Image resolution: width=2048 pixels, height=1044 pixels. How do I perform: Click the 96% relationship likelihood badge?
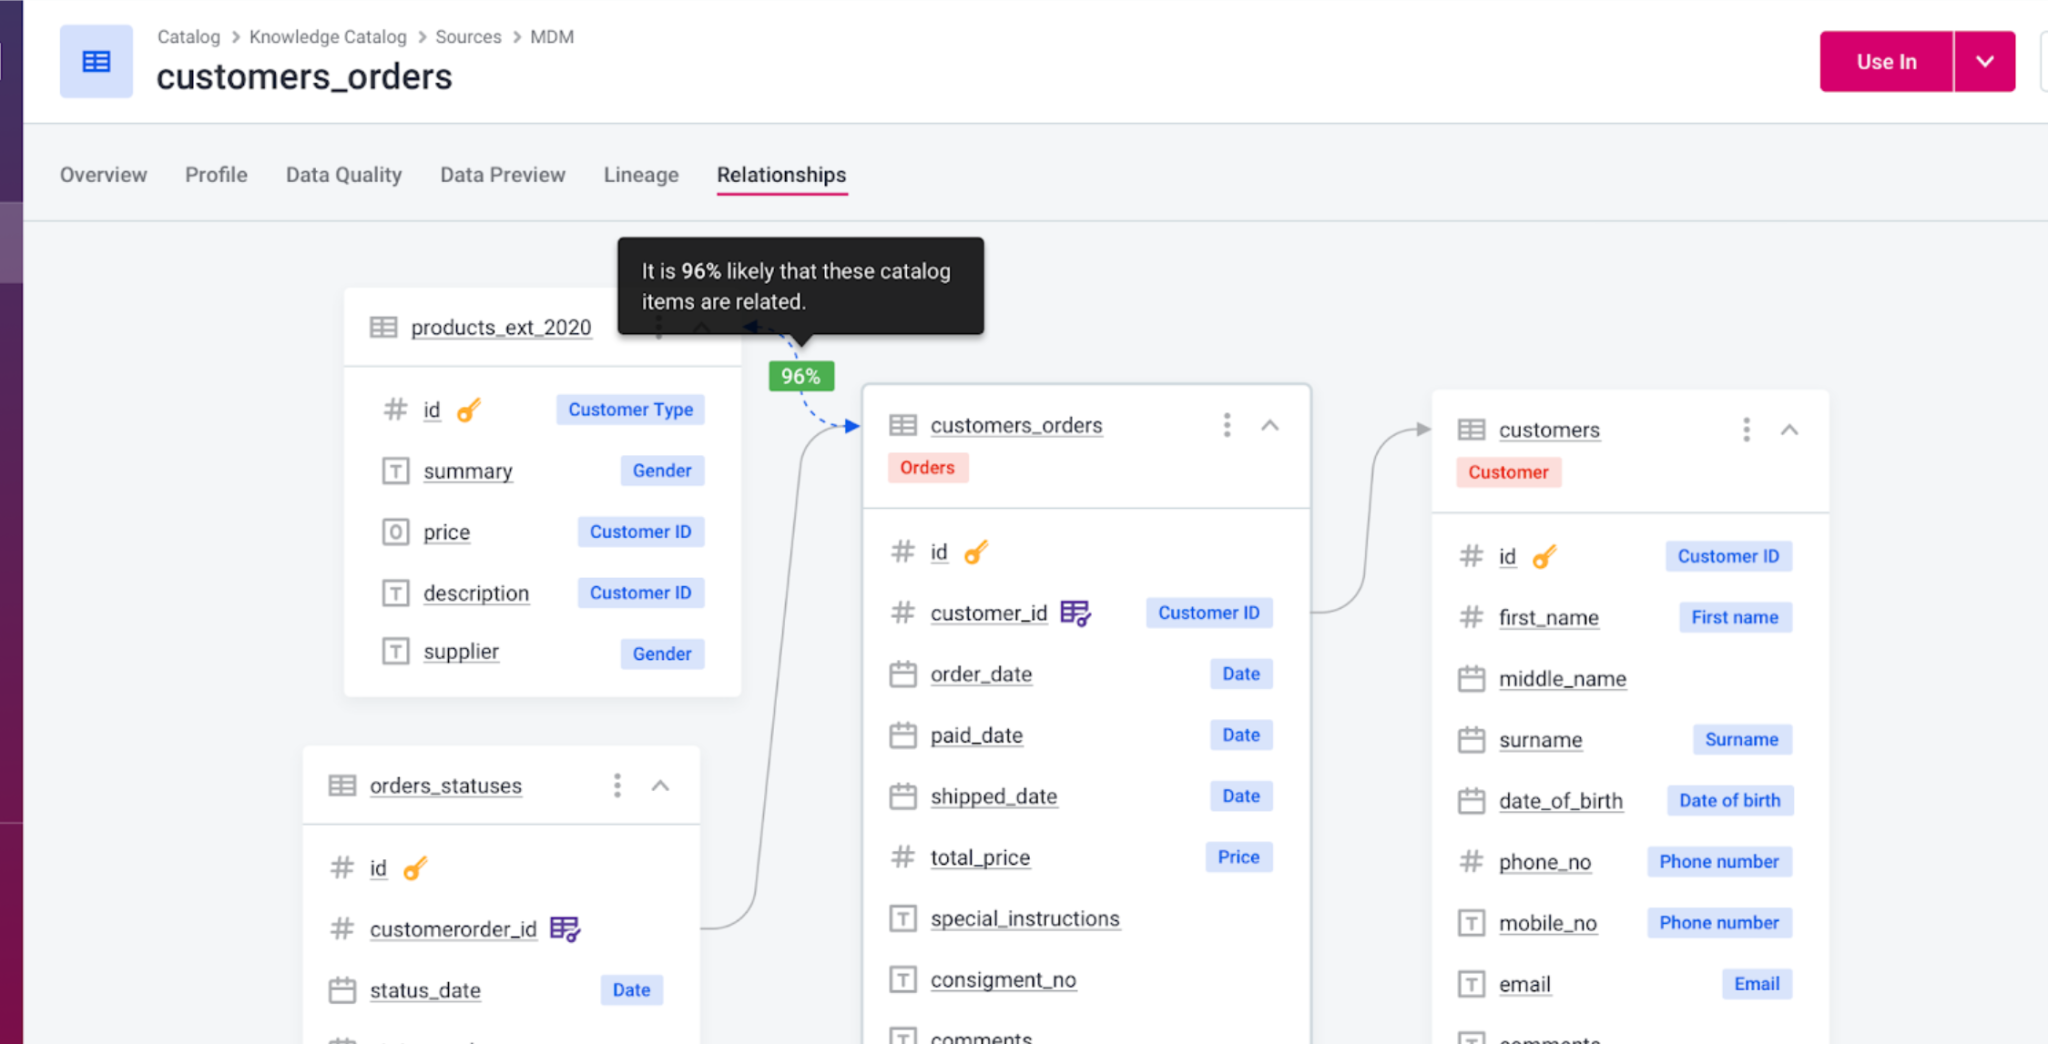tap(801, 376)
